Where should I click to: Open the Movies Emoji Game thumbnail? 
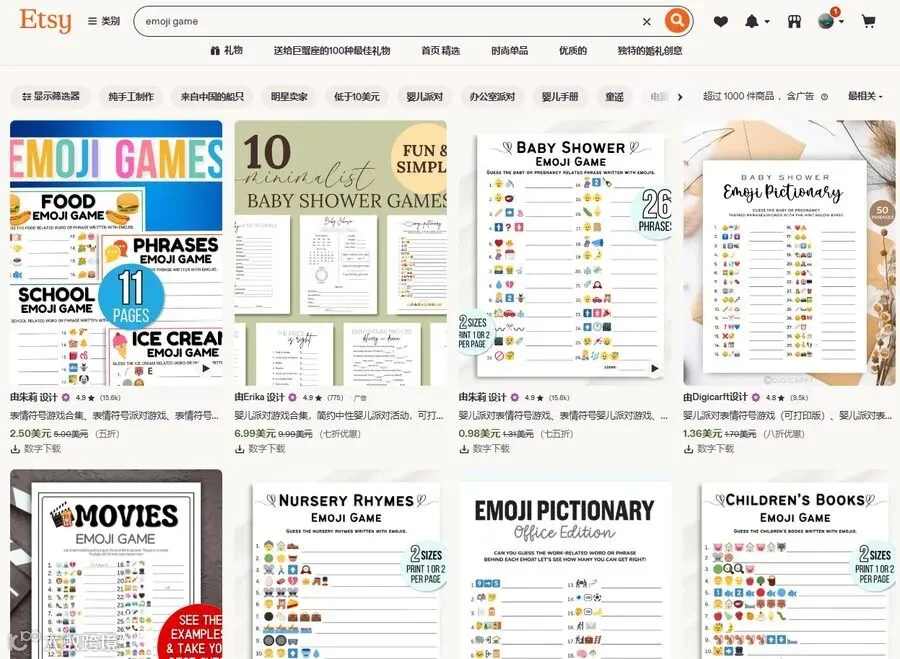click(116, 564)
